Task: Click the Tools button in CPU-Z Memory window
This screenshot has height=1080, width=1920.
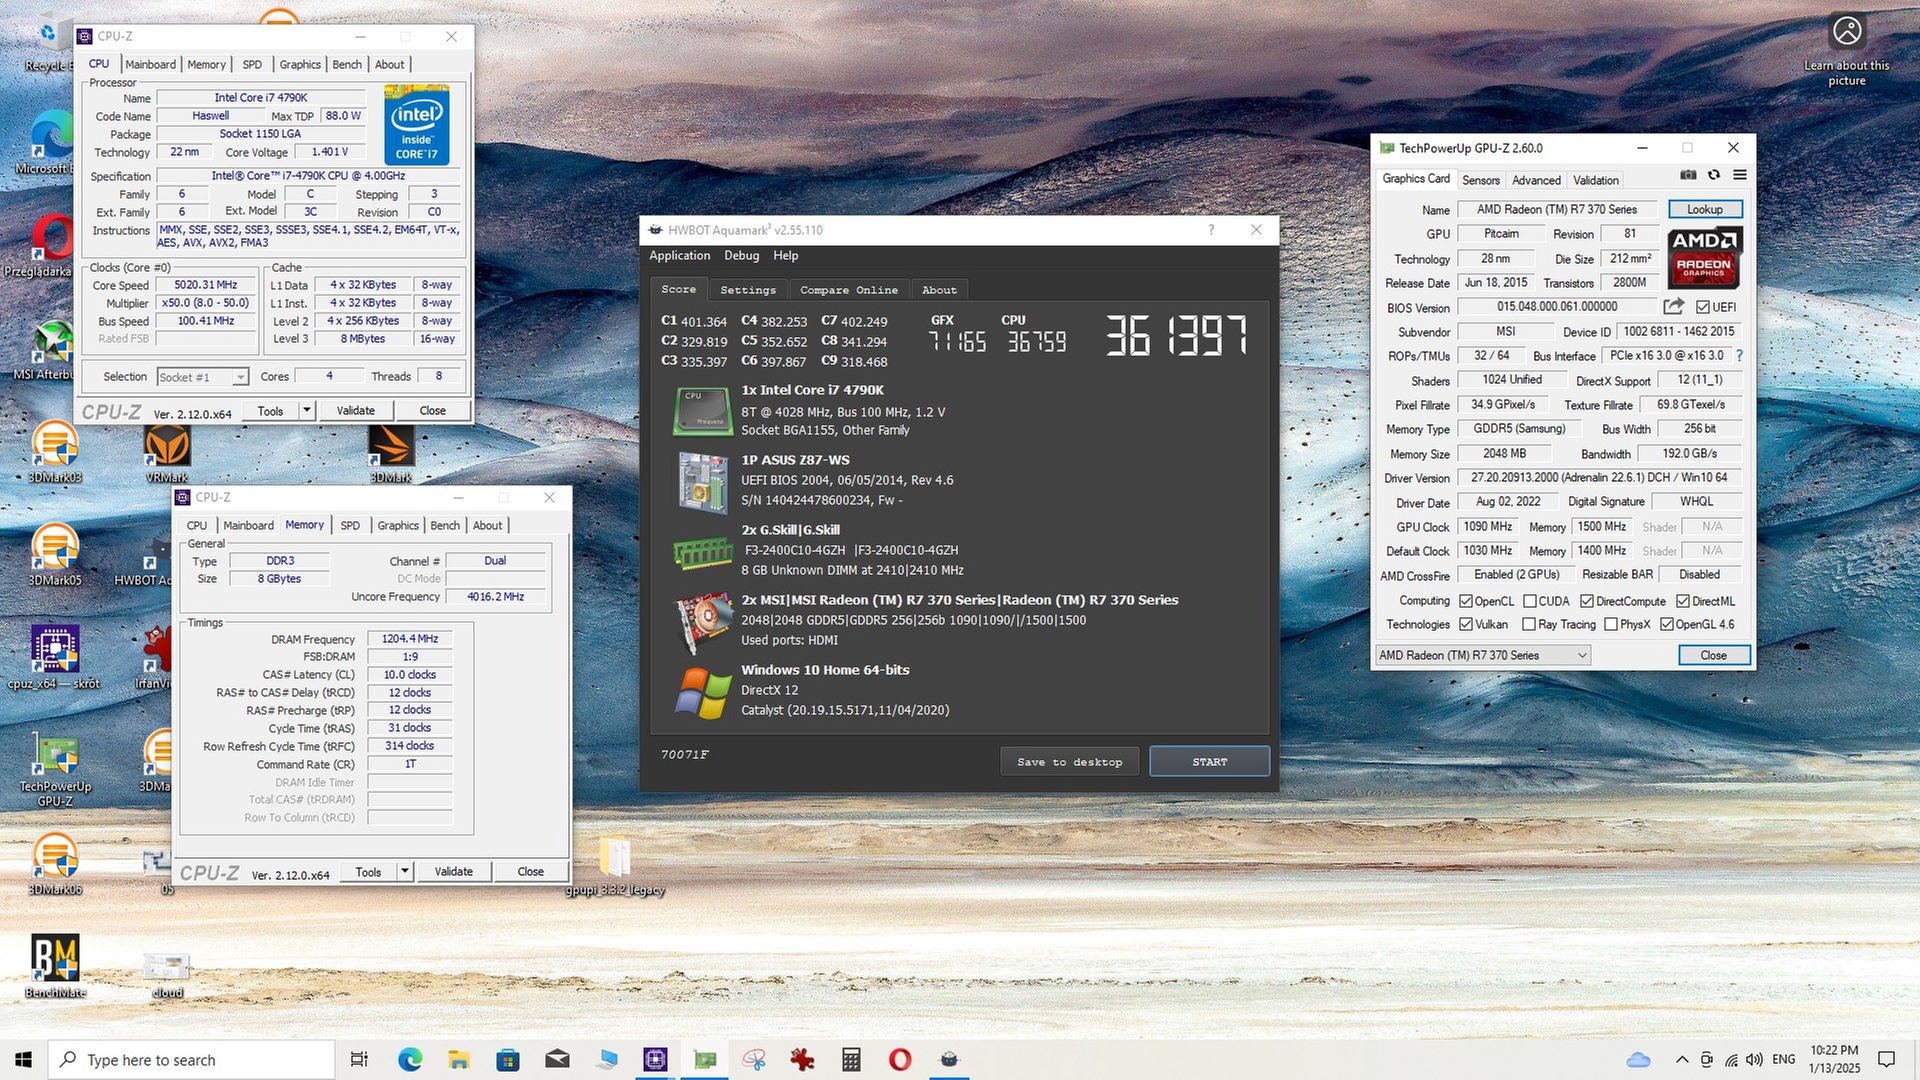Action: [x=368, y=872]
